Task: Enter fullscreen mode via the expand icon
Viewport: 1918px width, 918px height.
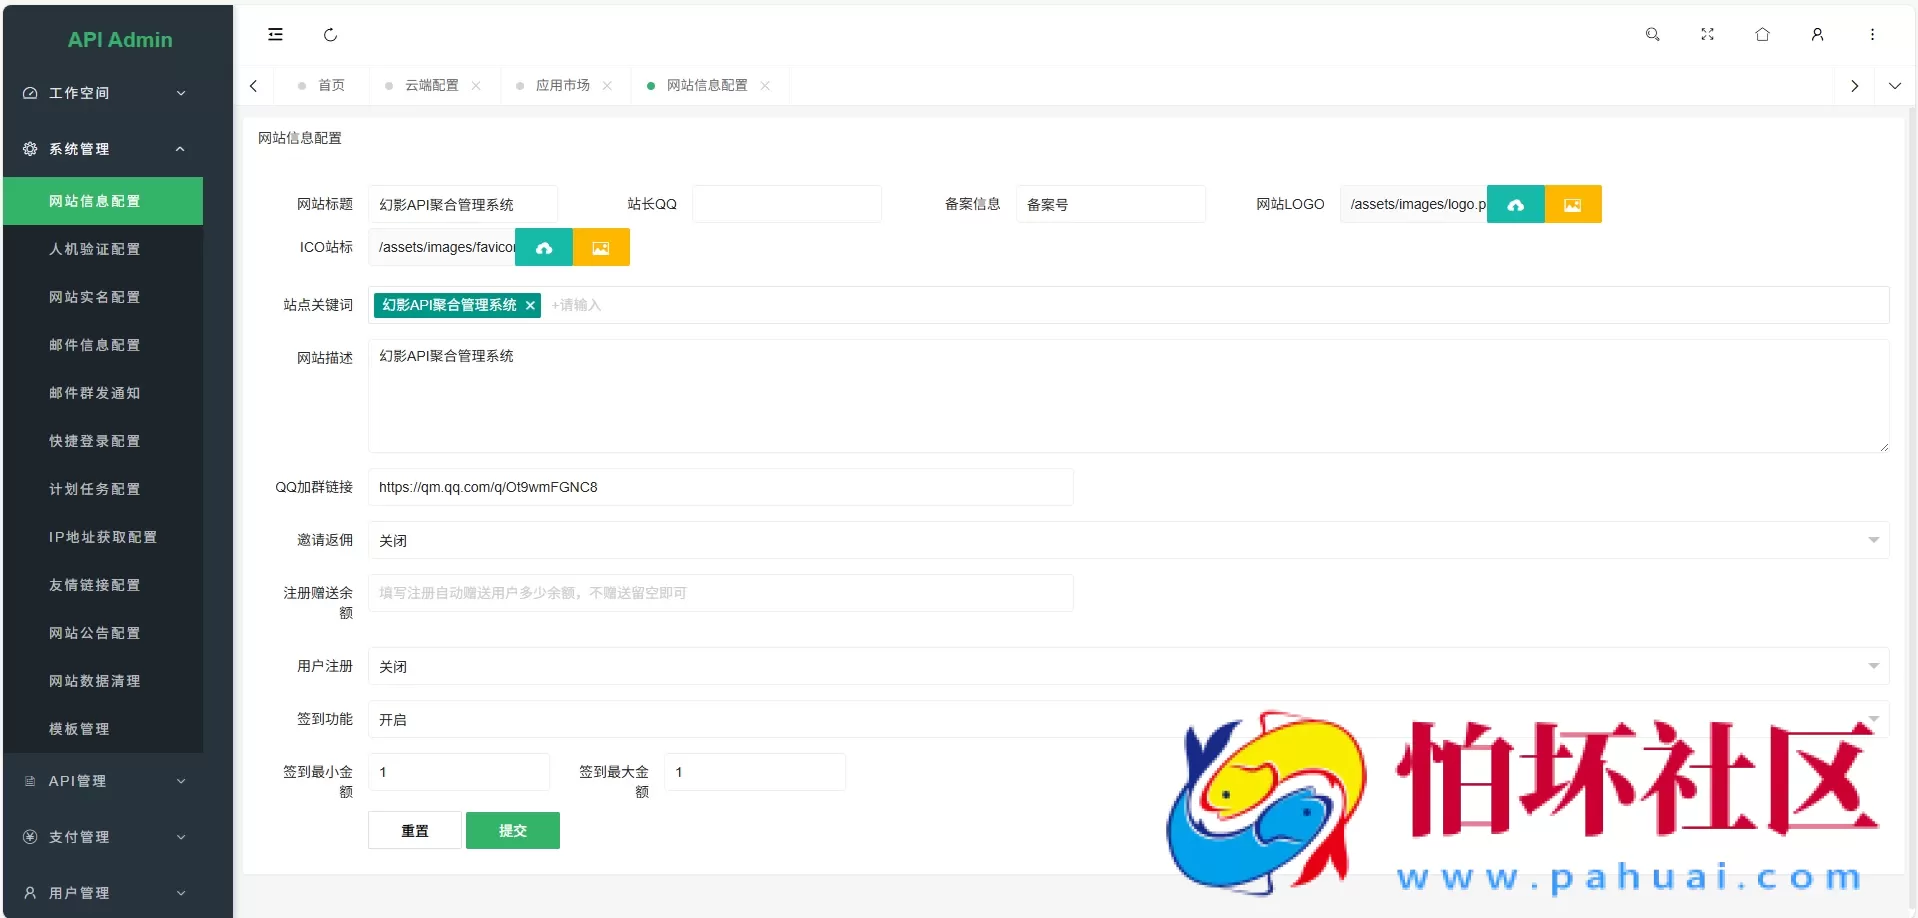Action: [1707, 34]
